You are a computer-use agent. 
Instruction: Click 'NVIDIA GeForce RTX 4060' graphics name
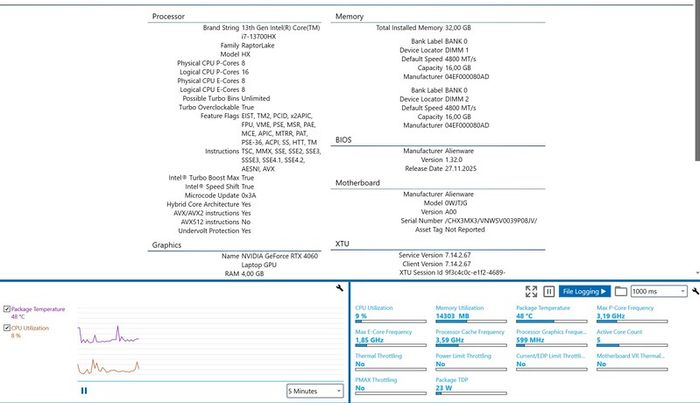click(280, 256)
